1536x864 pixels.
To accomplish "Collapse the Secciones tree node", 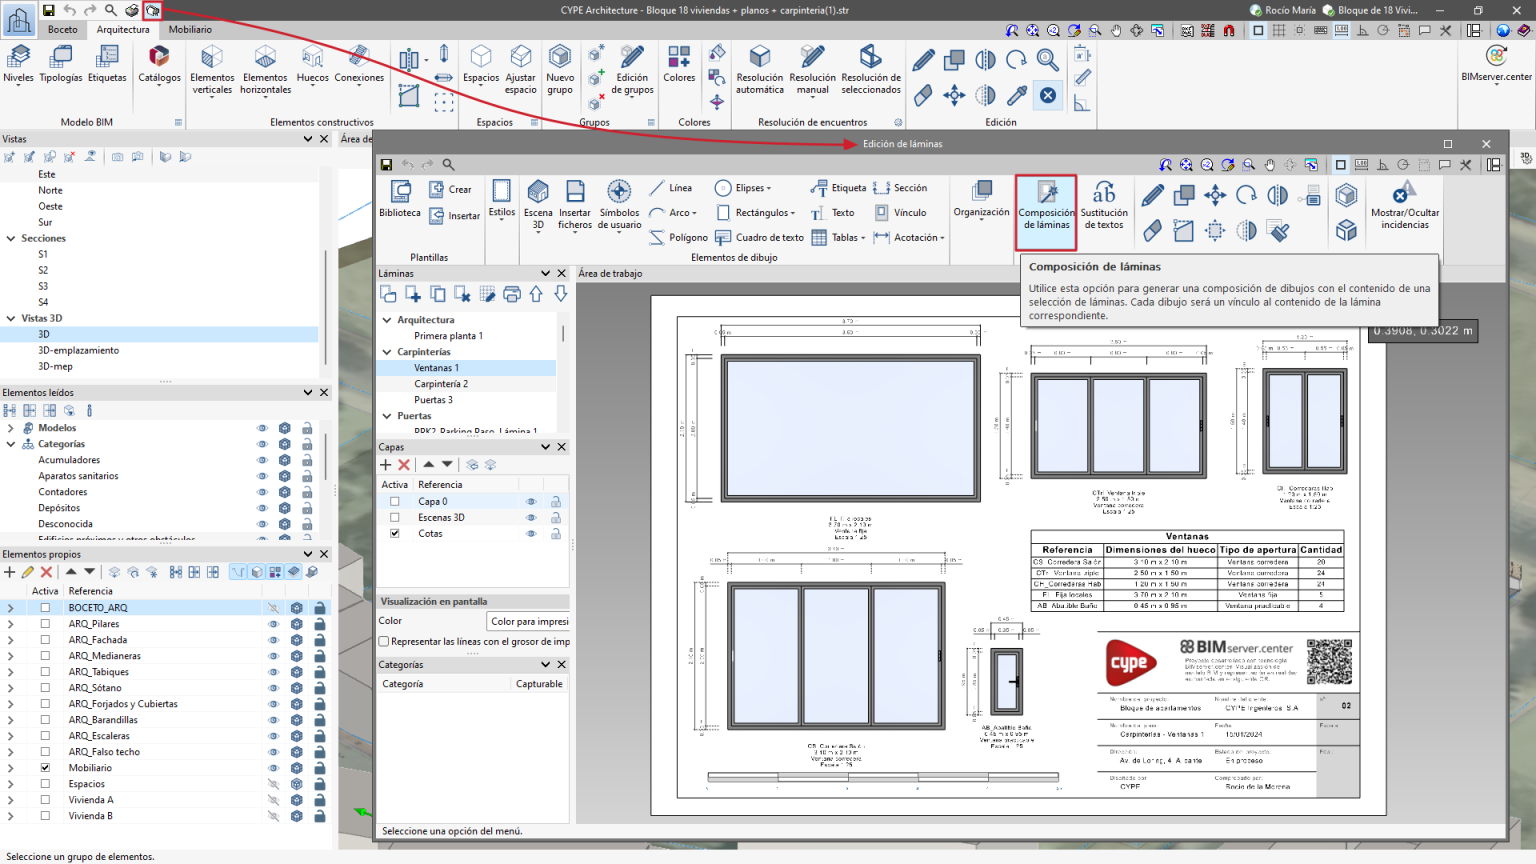I will [11, 239].
